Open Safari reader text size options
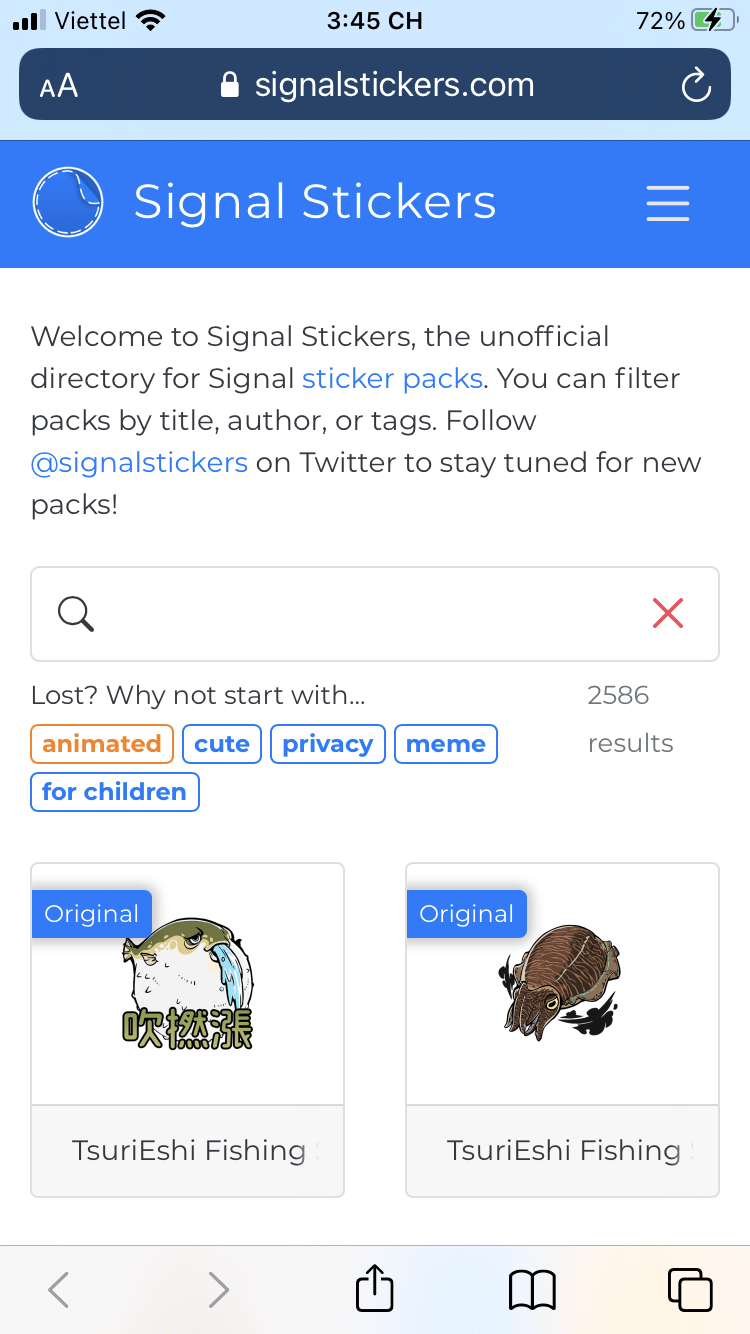750x1334 pixels. point(59,86)
